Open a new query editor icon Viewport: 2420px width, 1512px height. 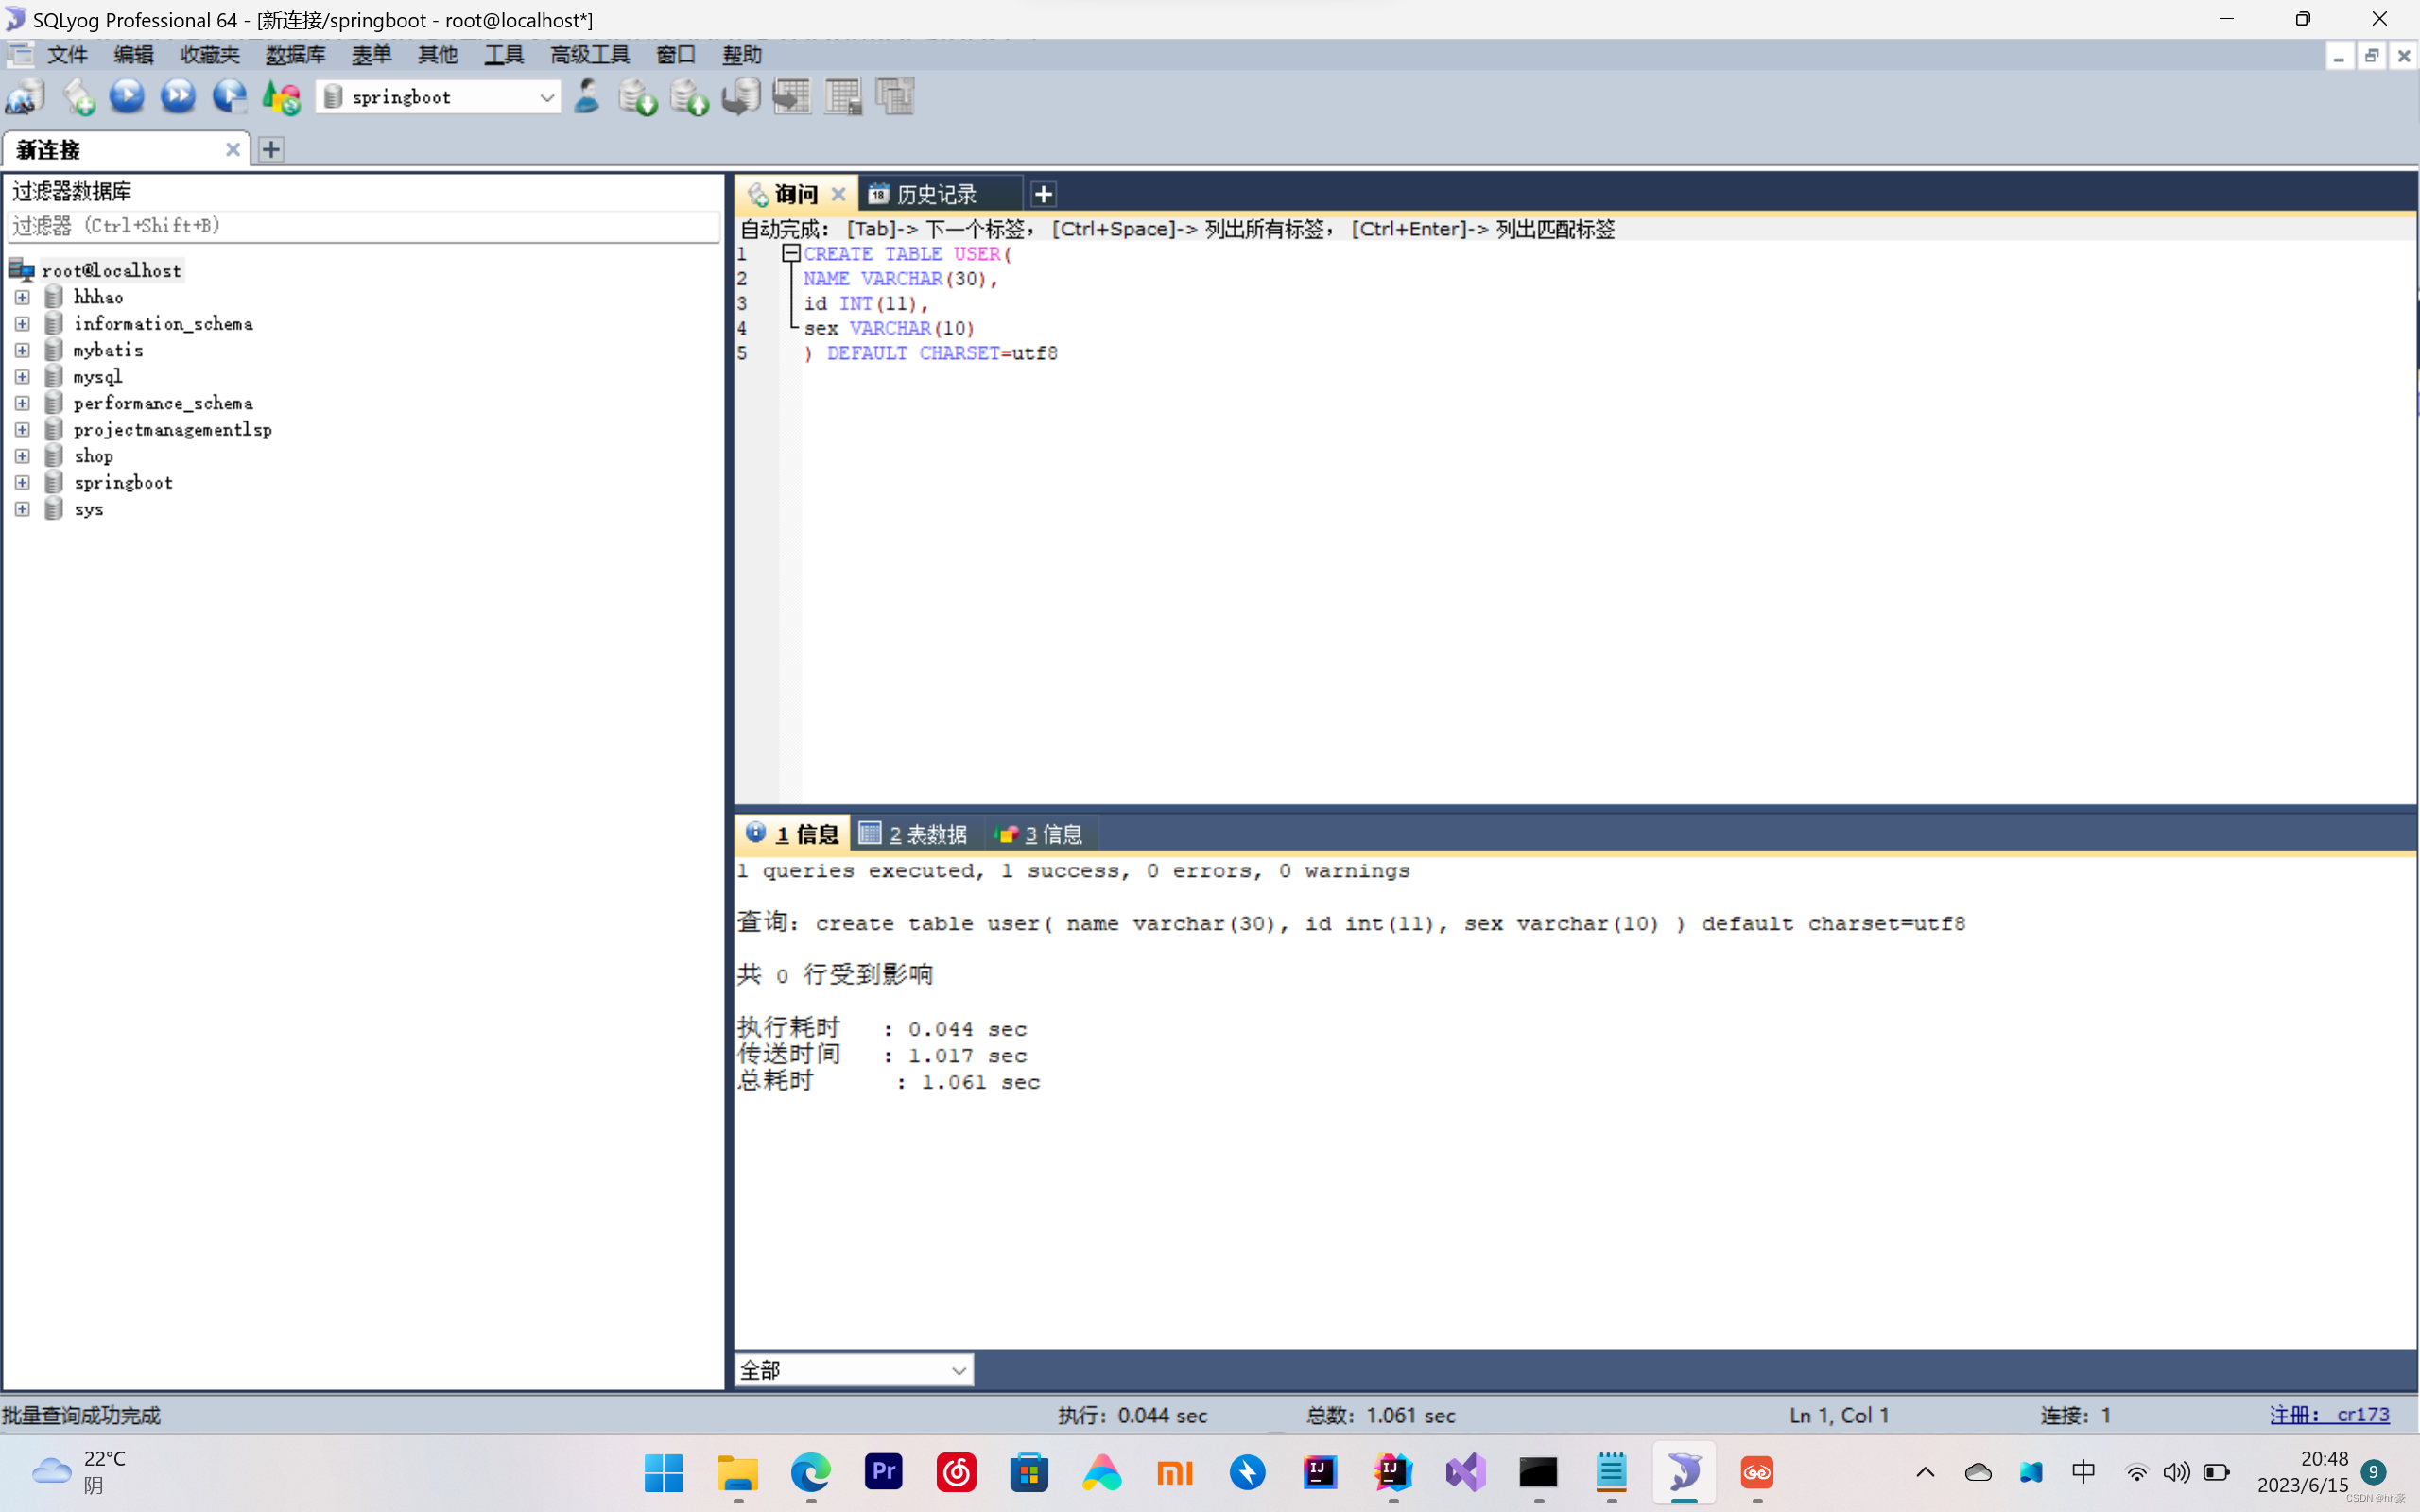78,97
